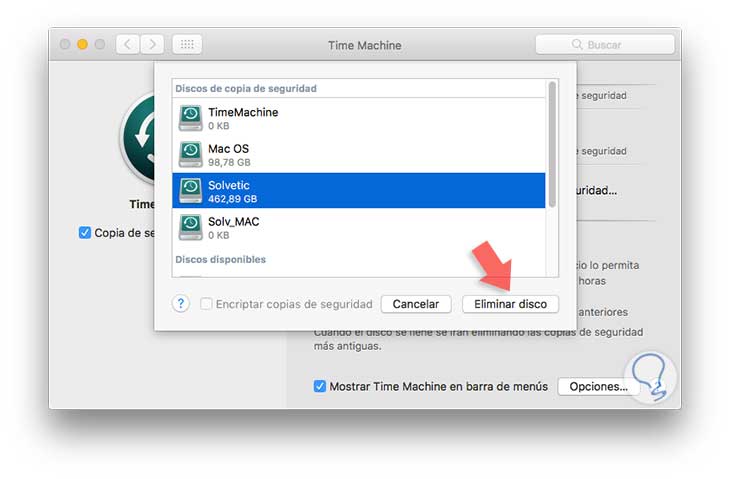Go back with the left chevron button

[127, 45]
